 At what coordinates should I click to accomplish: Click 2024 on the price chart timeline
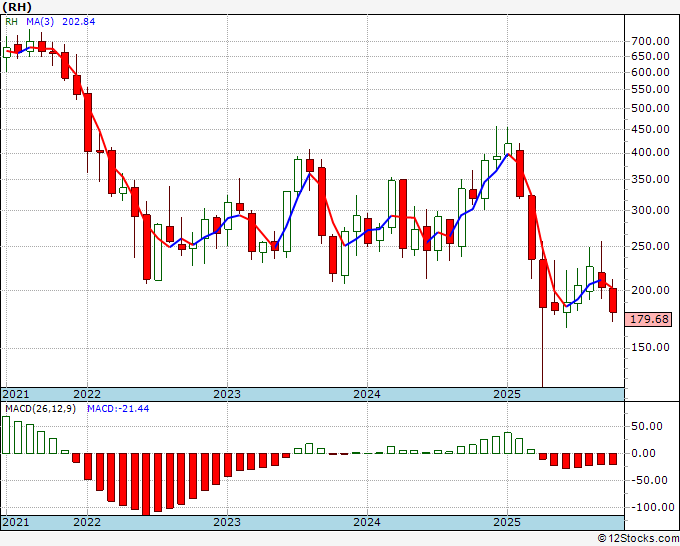[x=367, y=394]
